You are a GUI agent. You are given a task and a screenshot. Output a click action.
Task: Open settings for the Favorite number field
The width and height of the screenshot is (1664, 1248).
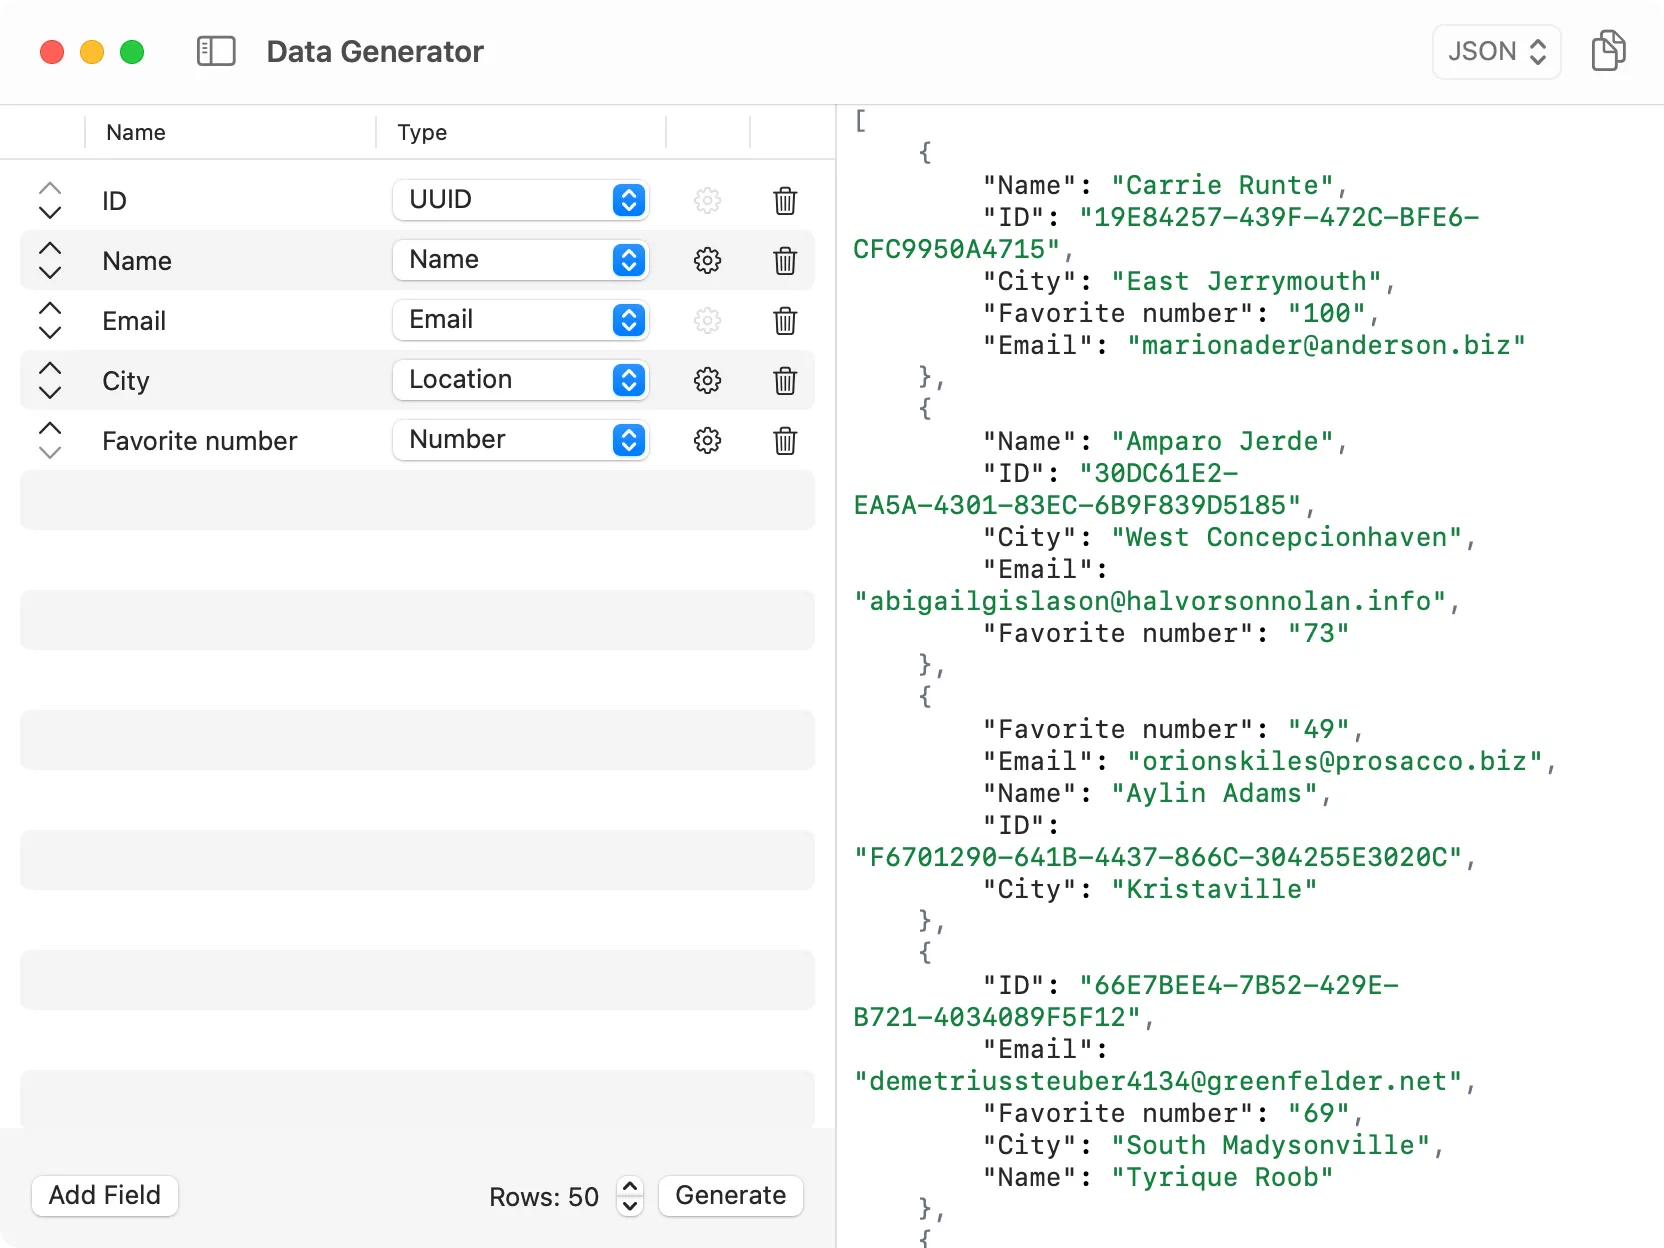707,440
